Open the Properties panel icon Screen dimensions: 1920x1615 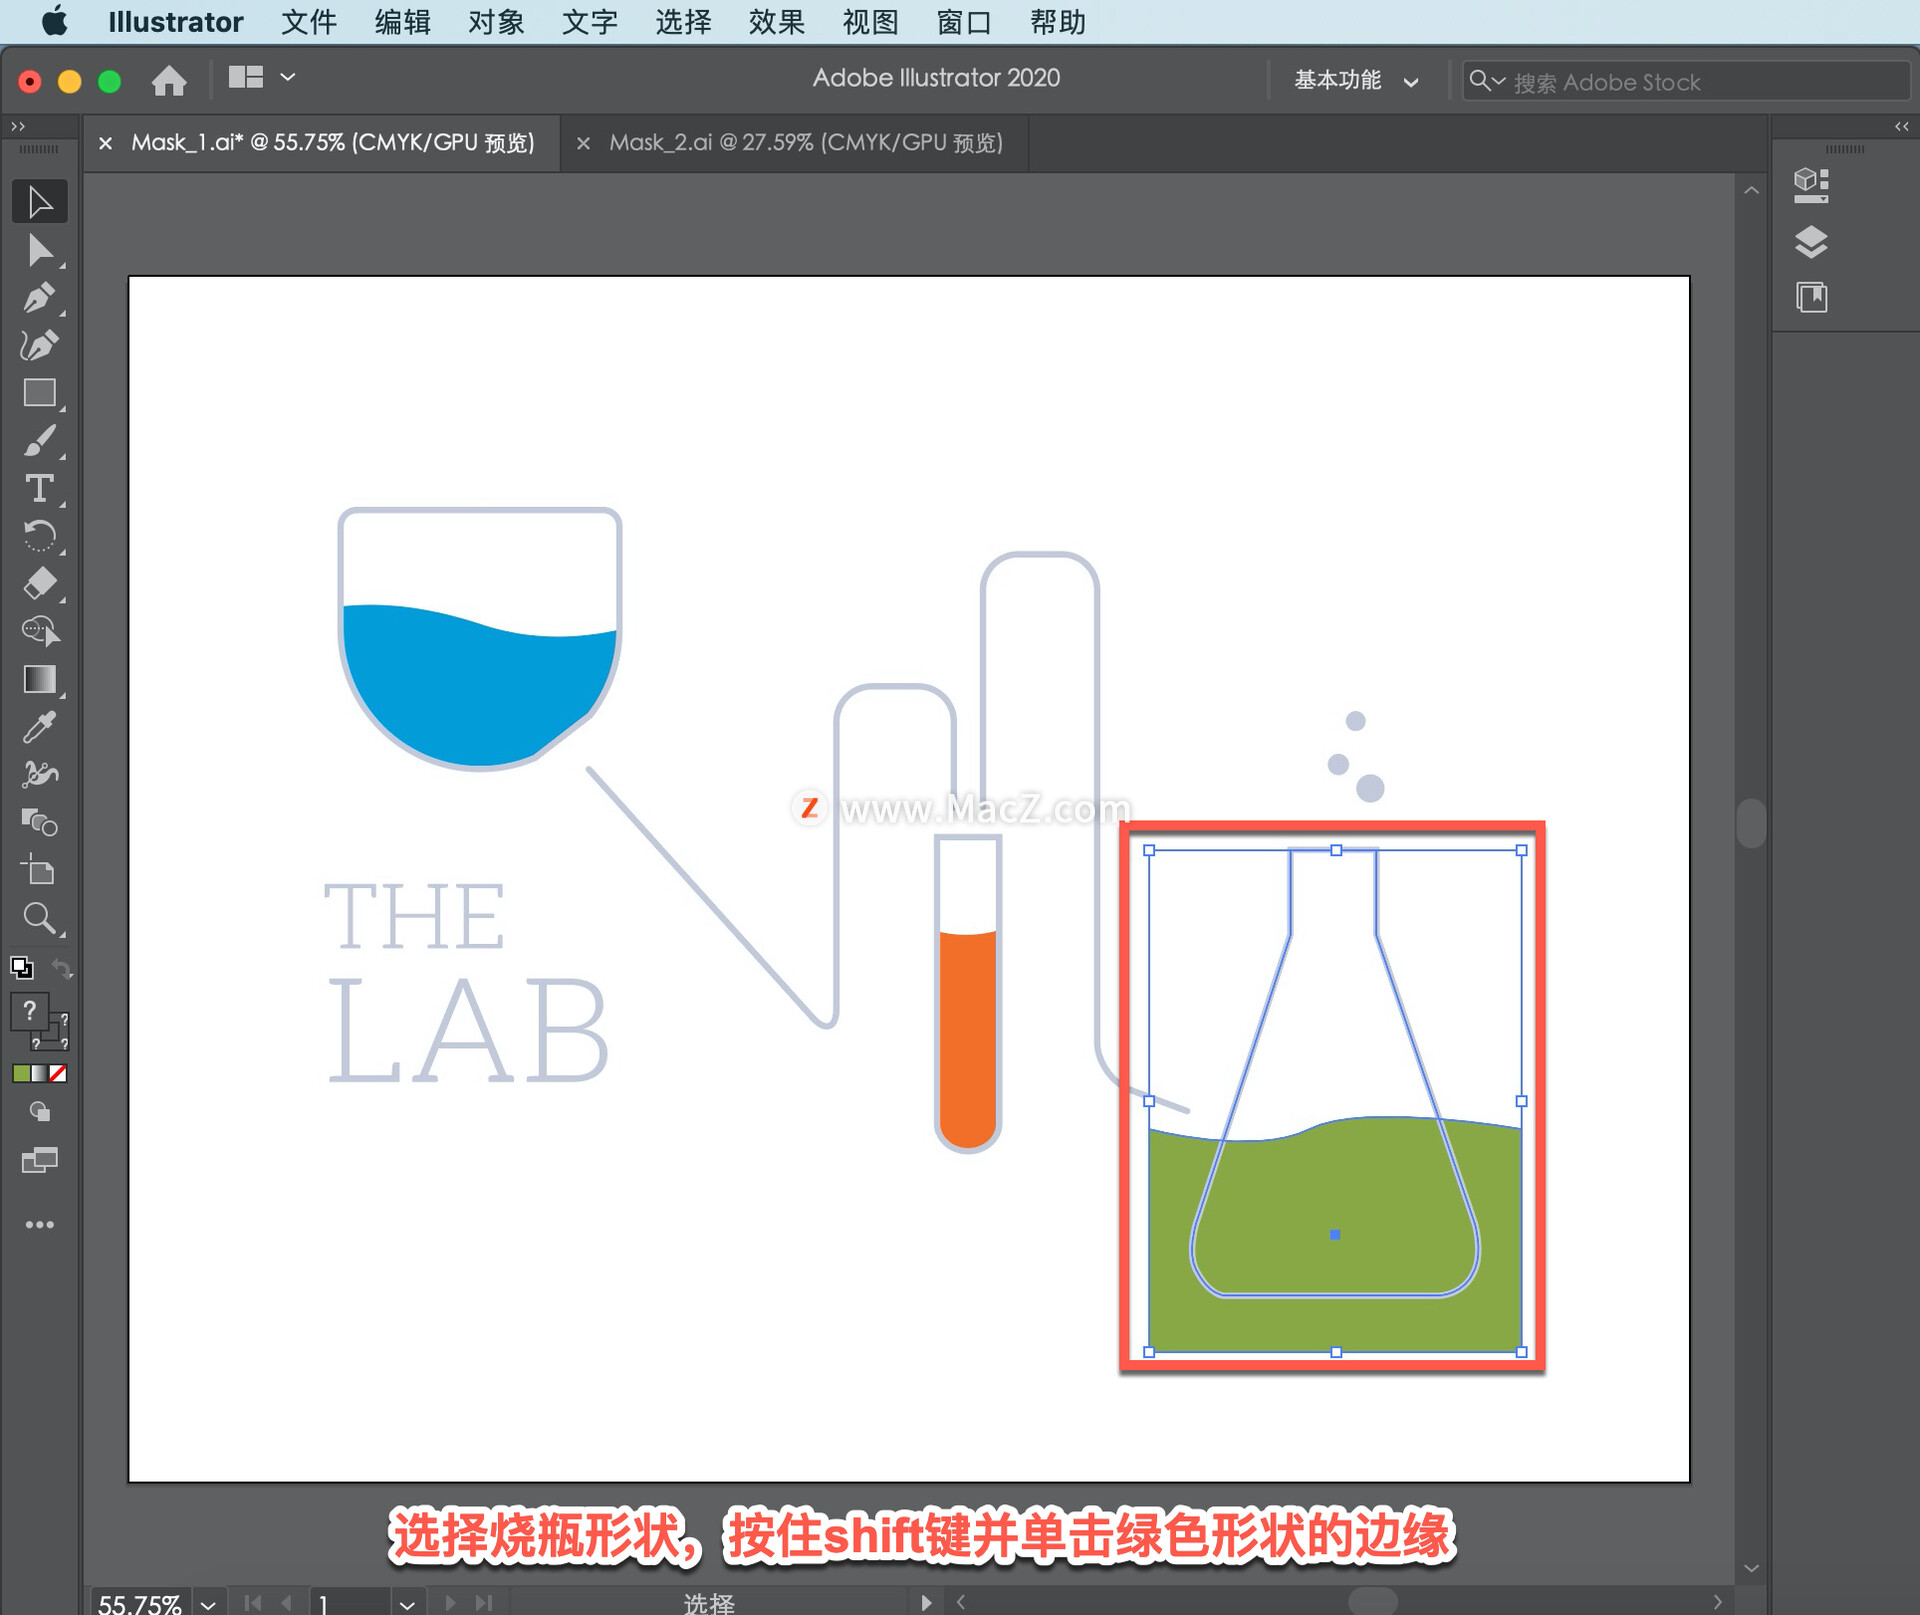click(x=1811, y=185)
